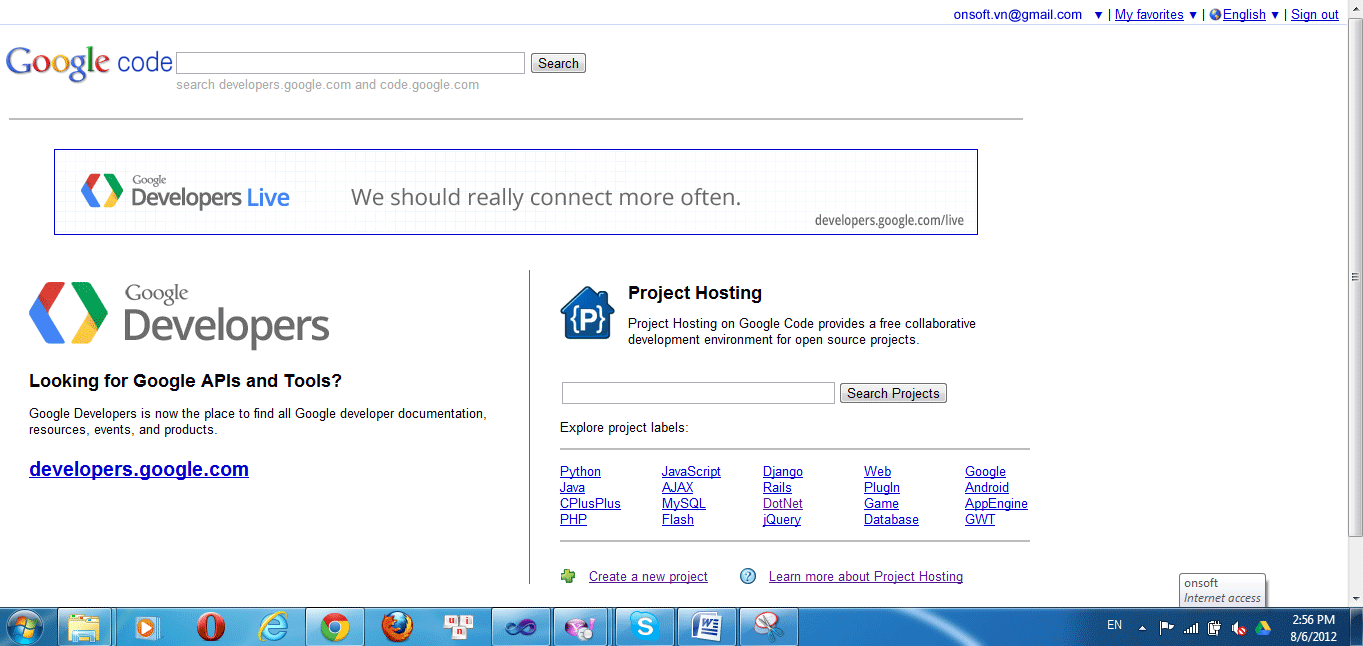Image resolution: width=1363 pixels, height=646 pixels.
Task: Click the network signal tray icon
Action: (x=1191, y=628)
